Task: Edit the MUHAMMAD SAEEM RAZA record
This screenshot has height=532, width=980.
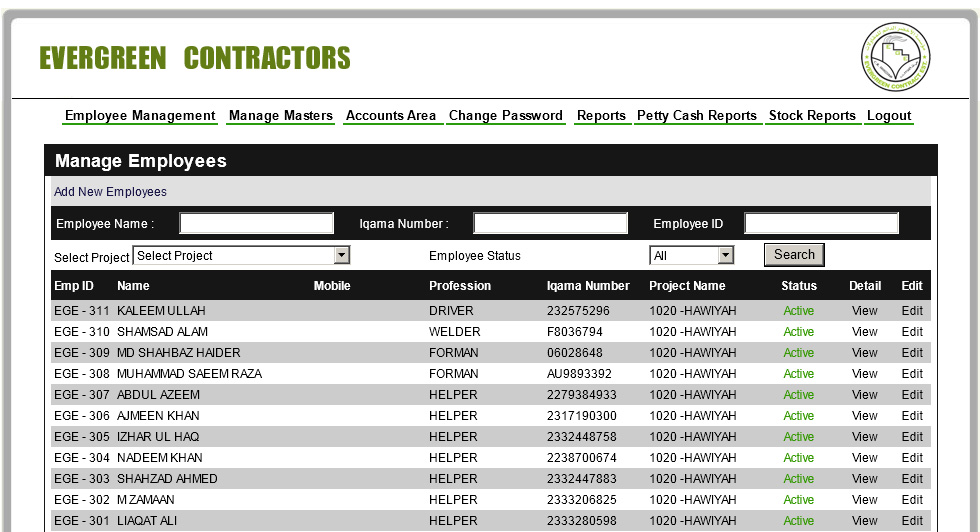Action: coord(912,374)
